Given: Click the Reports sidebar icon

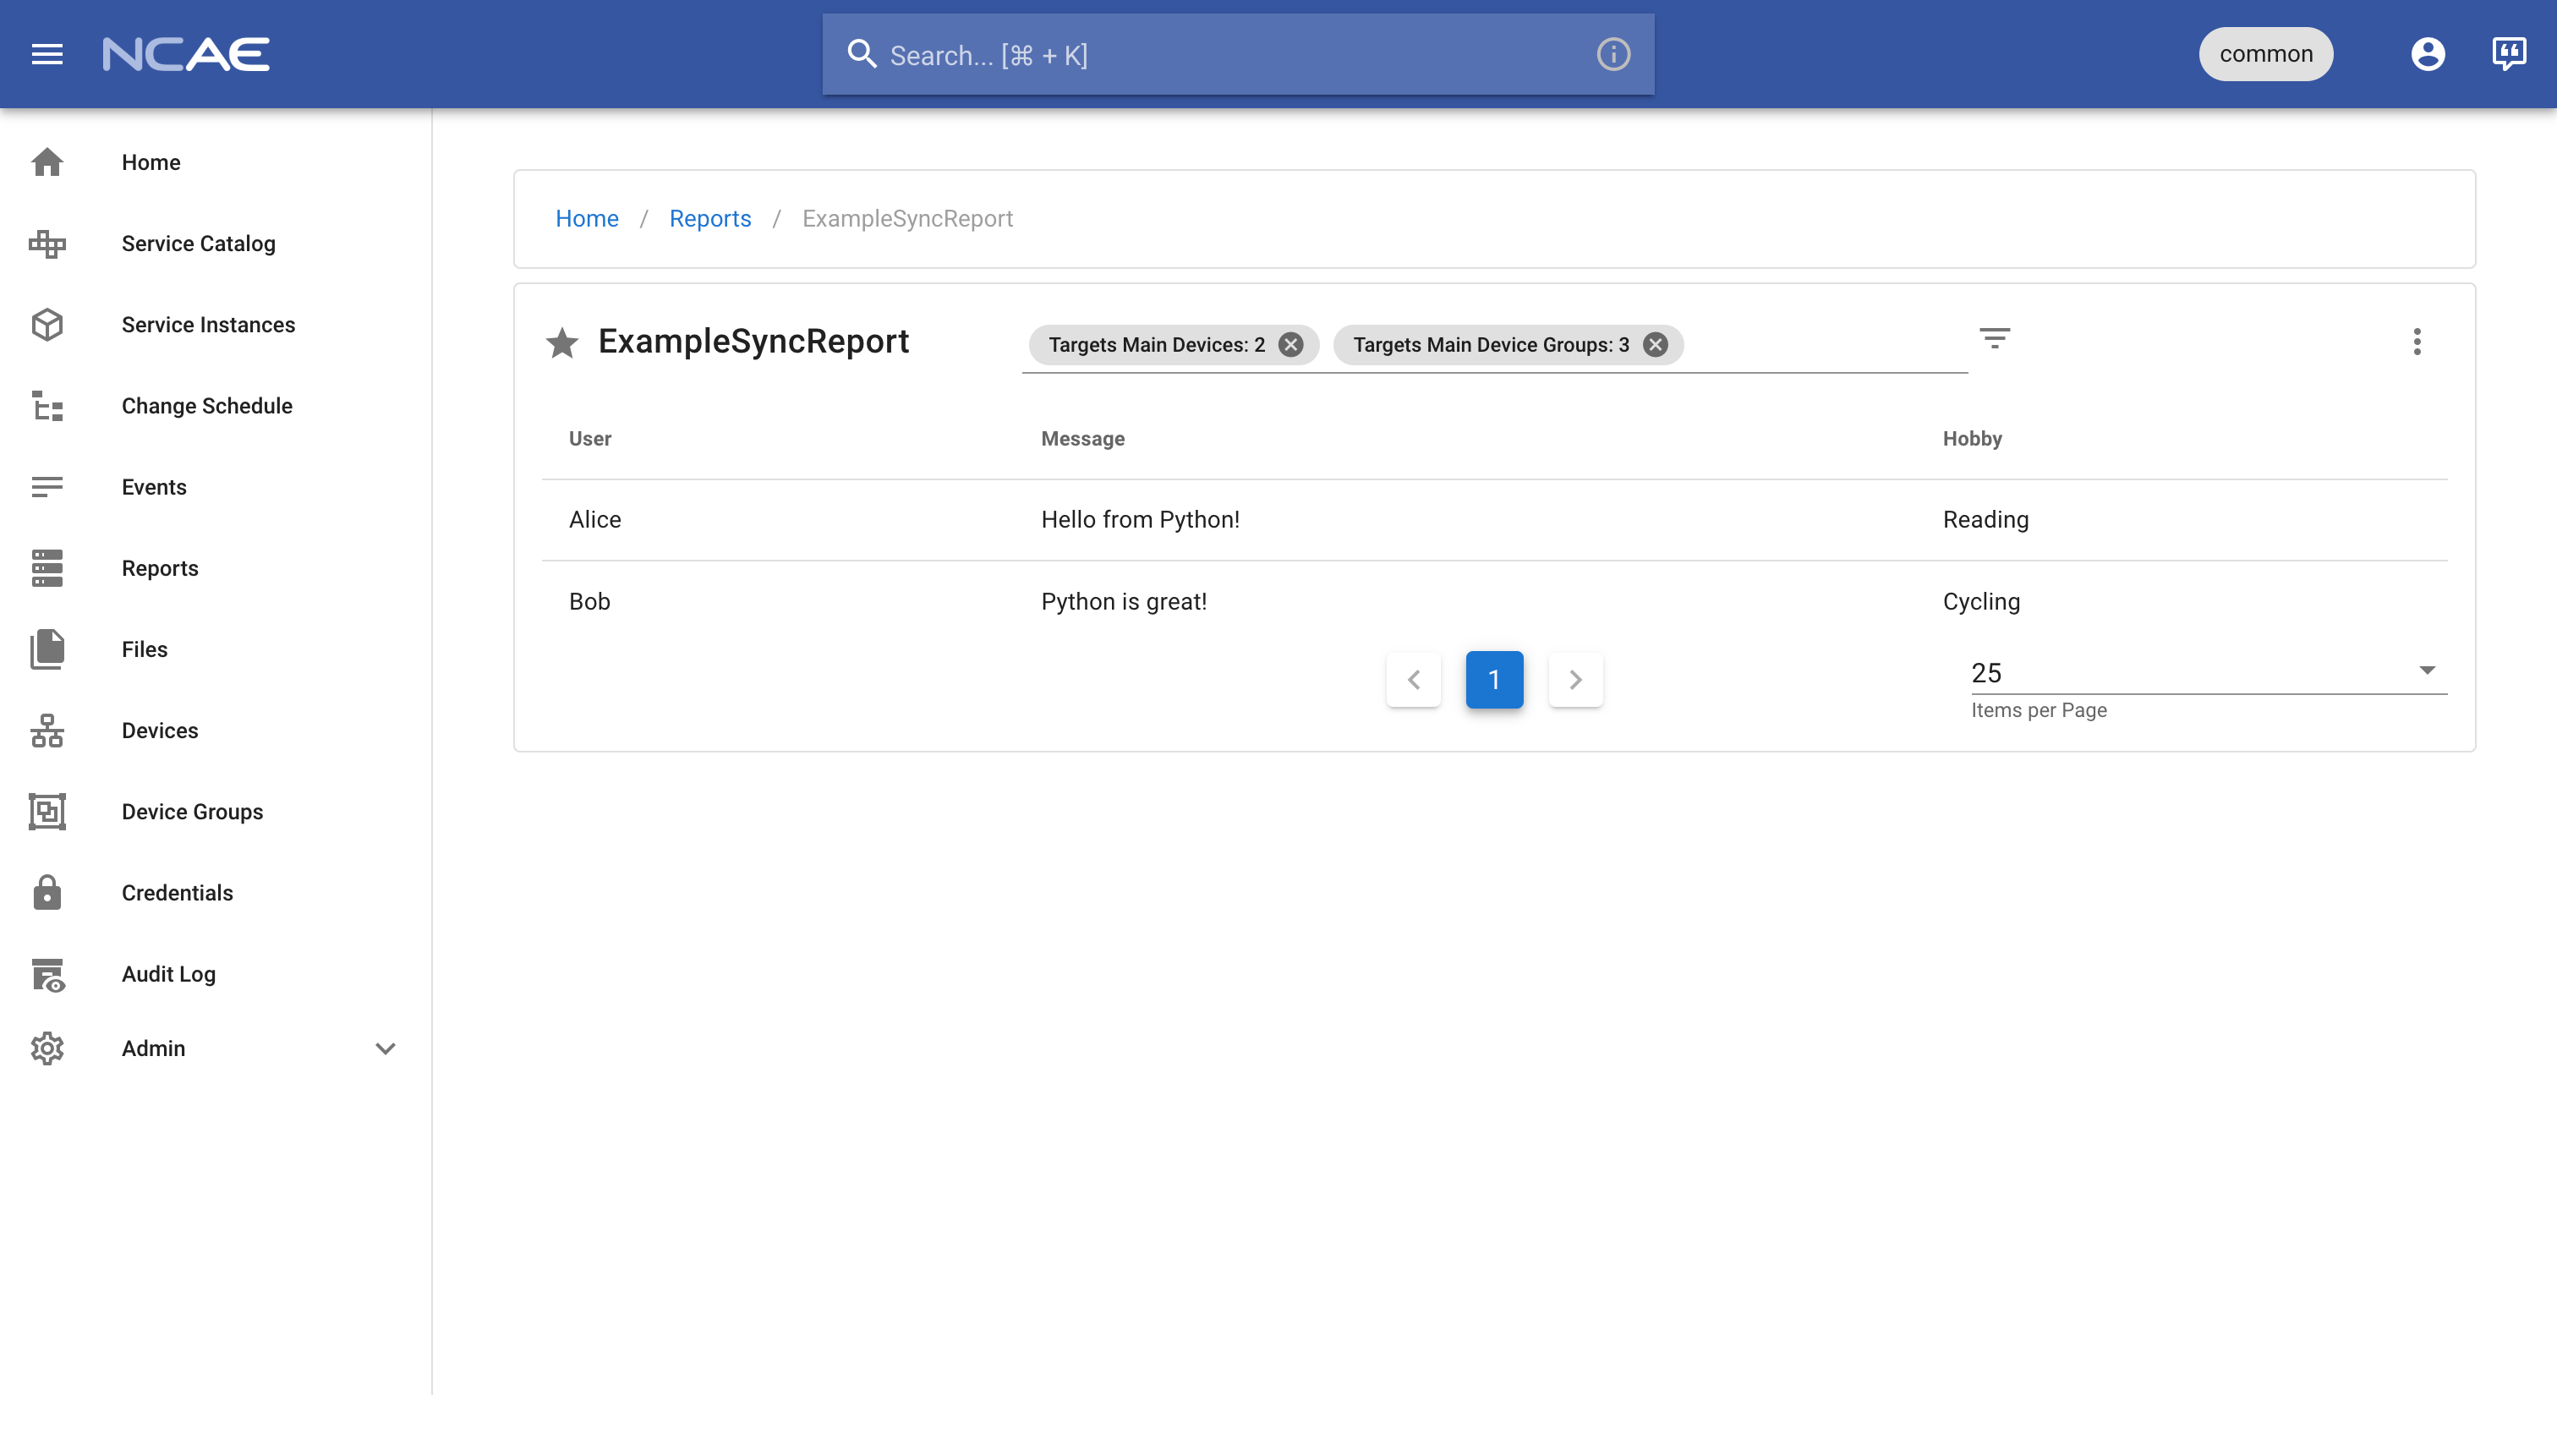Looking at the screenshot, I should tap(47, 568).
